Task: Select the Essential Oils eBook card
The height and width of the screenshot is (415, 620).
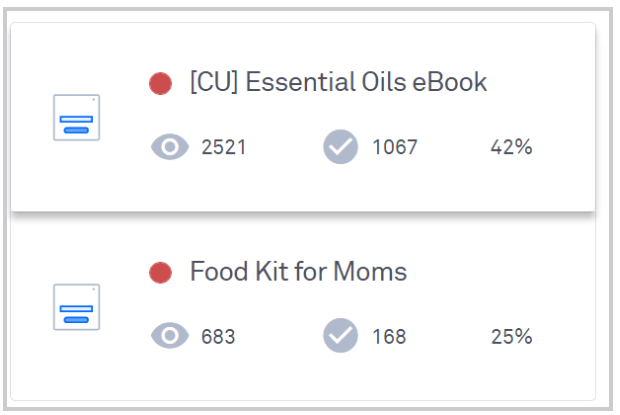Action: click(x=303, y=117)
